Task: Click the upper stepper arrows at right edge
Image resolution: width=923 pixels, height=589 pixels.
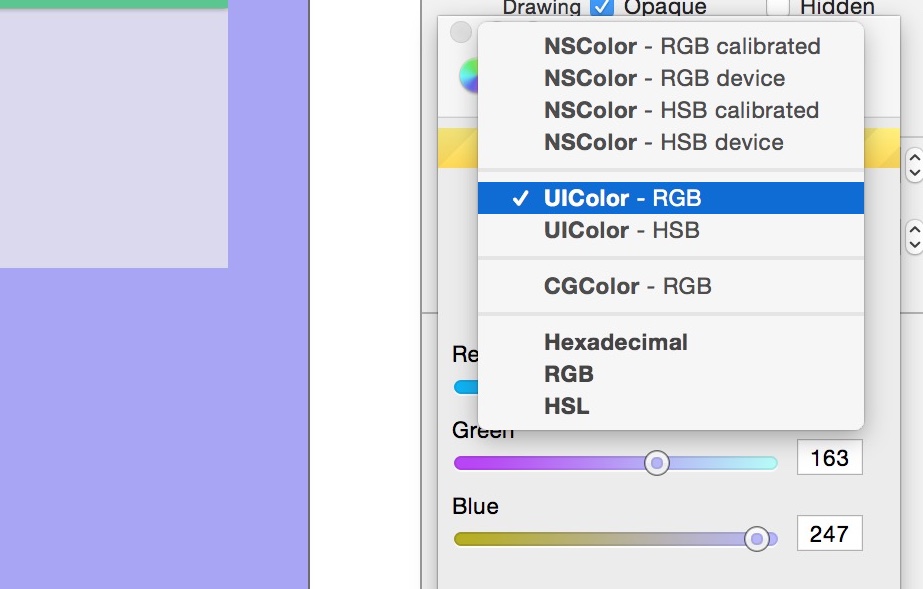Action: [914, 165]
